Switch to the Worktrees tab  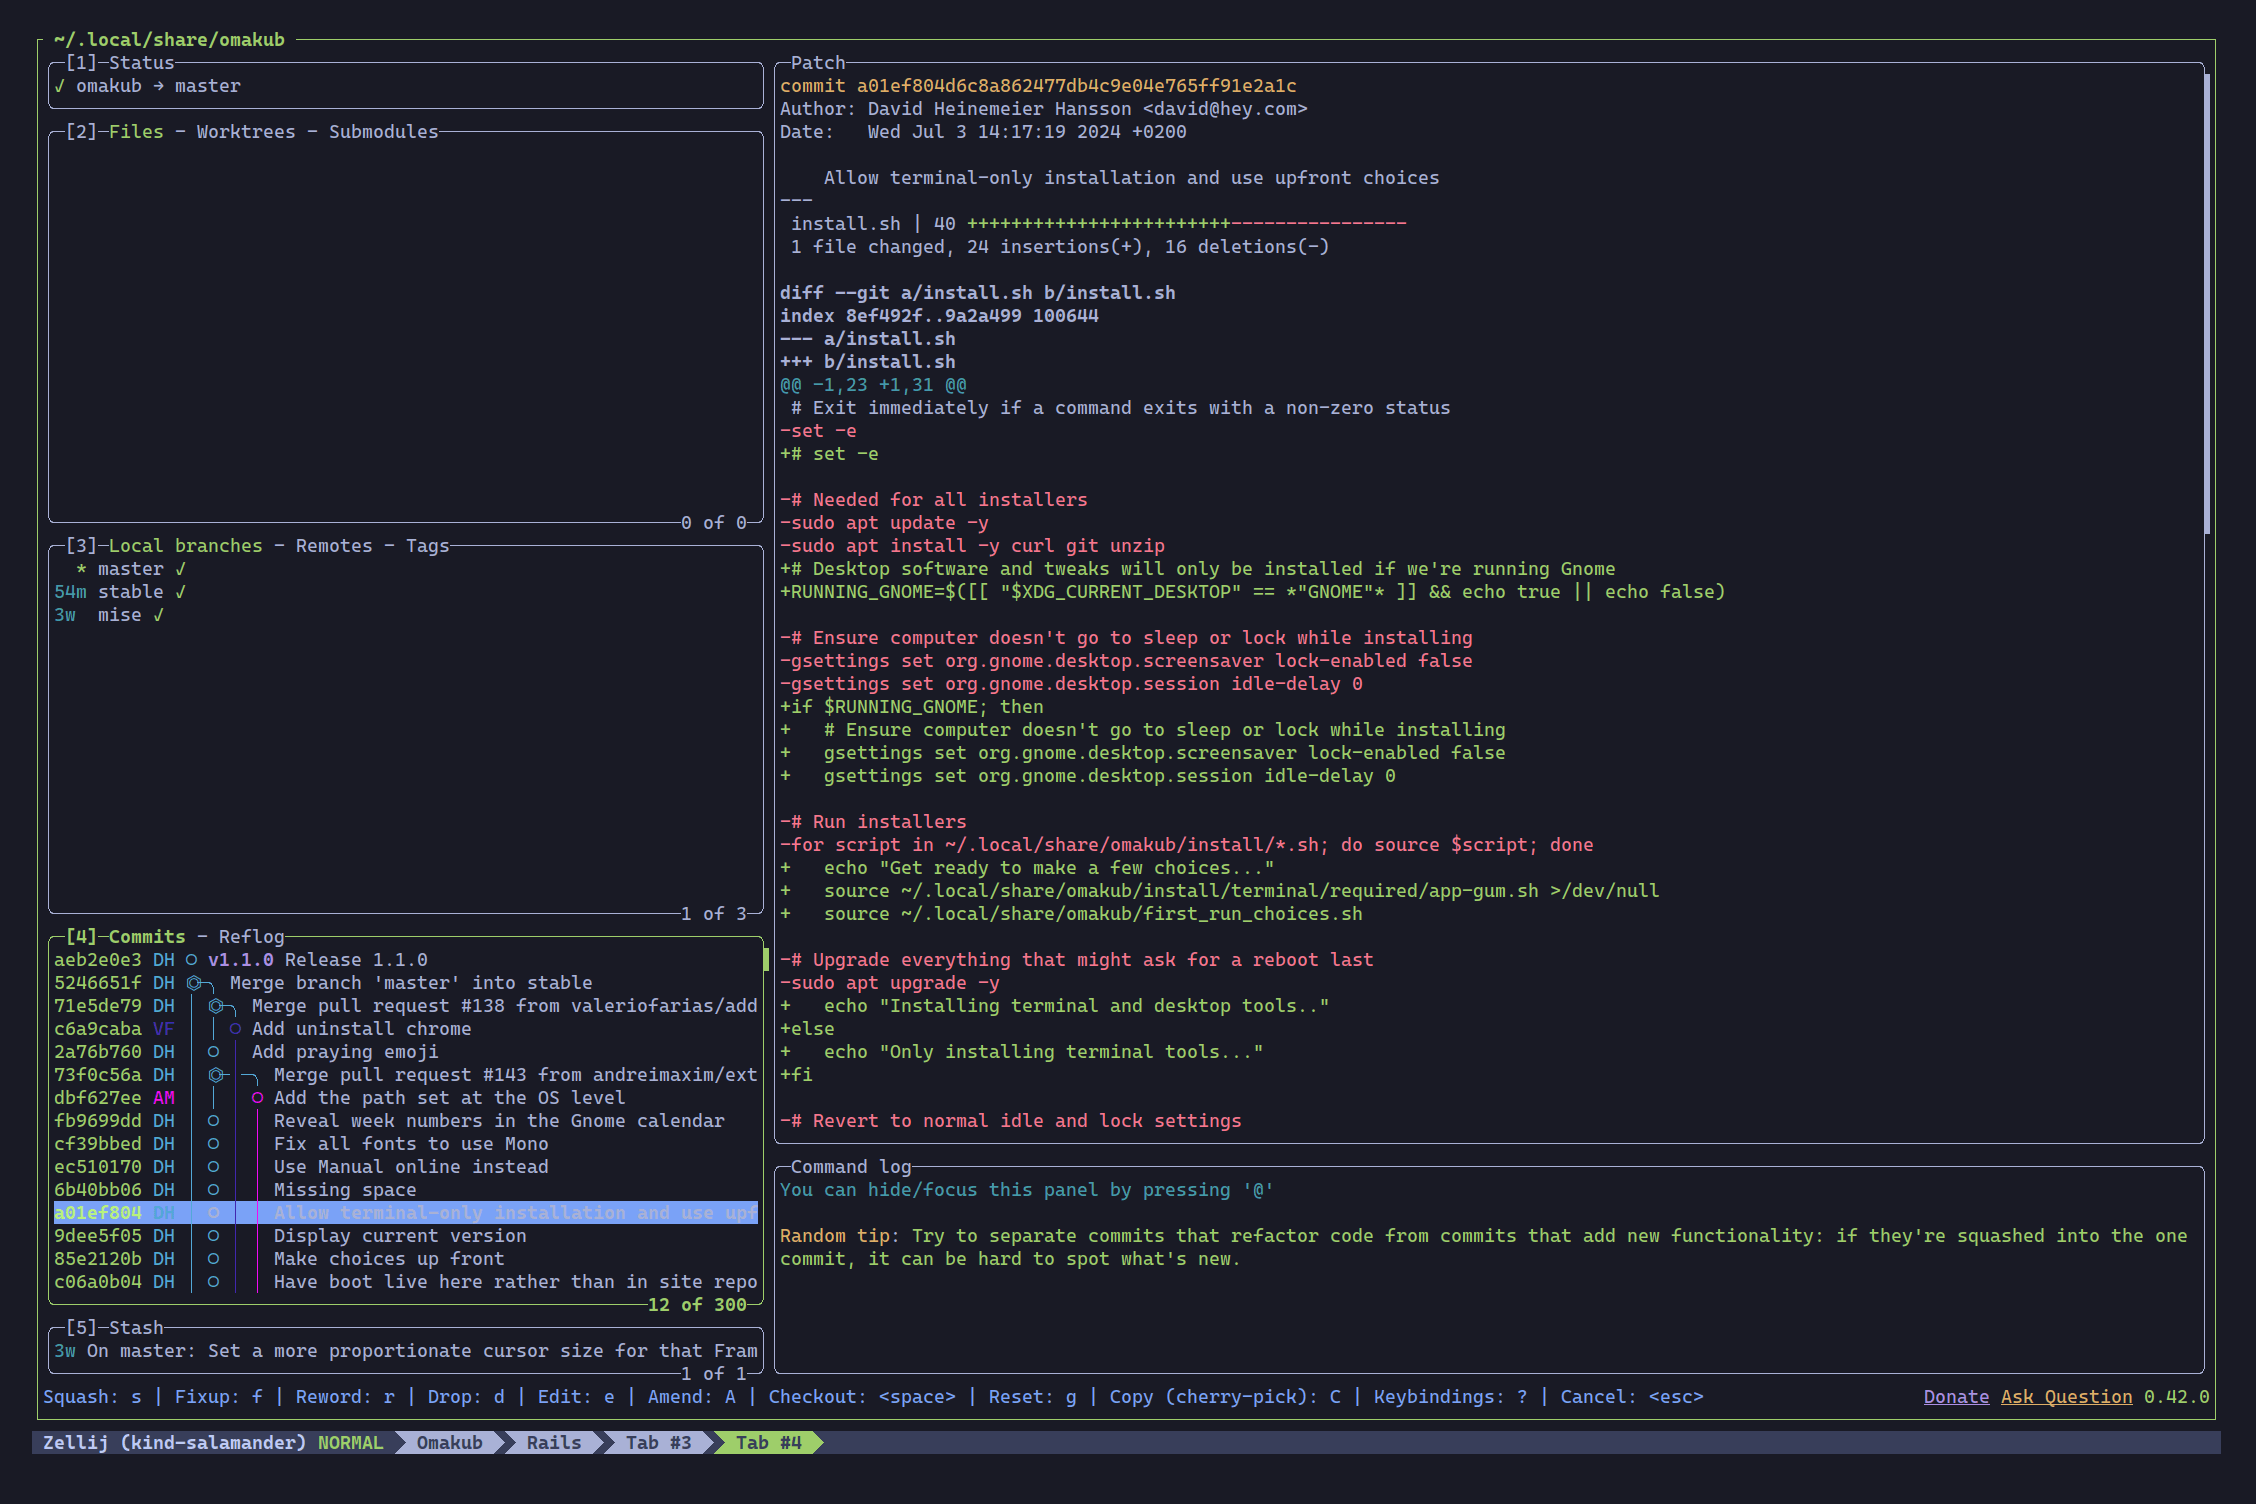[x=246, y=132]
